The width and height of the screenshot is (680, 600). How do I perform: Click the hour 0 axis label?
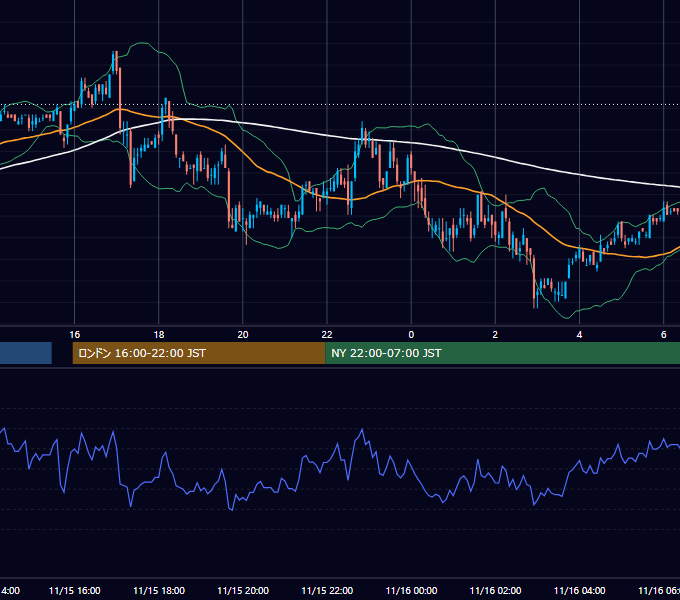tap(411, 334)
